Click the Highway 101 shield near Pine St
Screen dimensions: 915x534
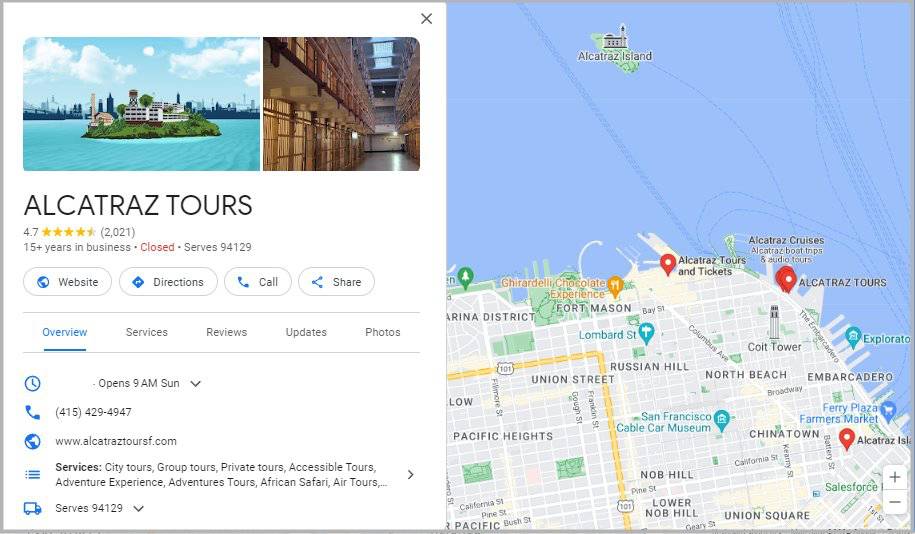tap(625, 506)
